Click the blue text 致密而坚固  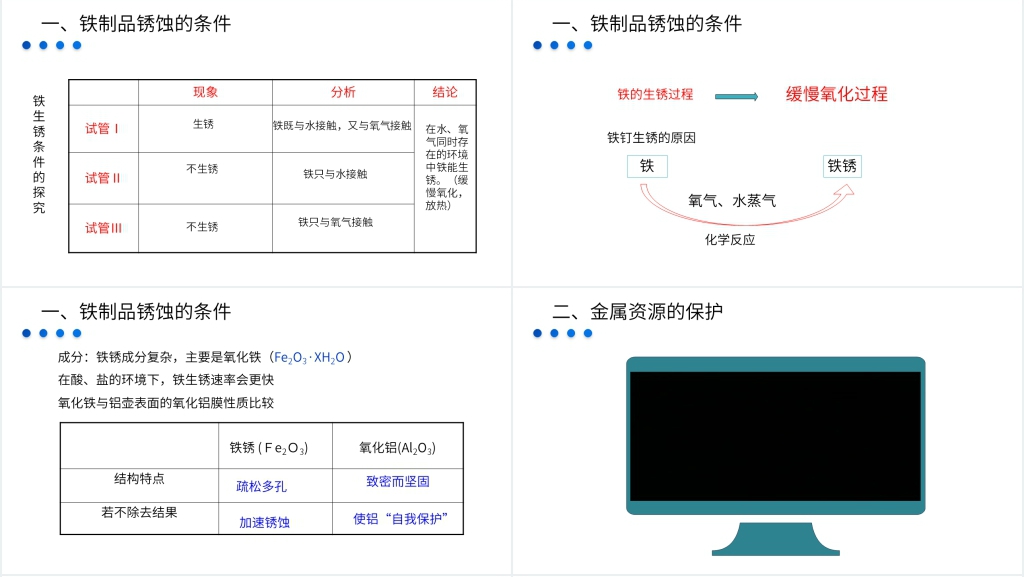pyautogui.click(x=398, y=481)
